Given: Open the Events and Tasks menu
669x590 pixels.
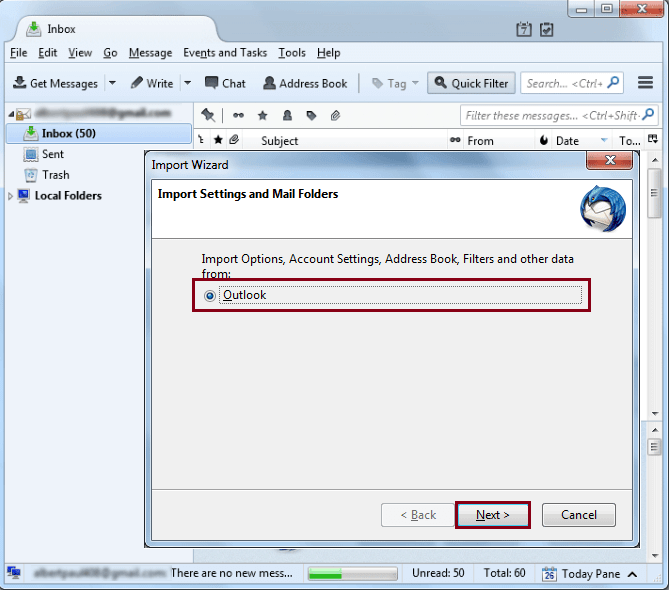Looking at the screenshot, I should [225, 53].
